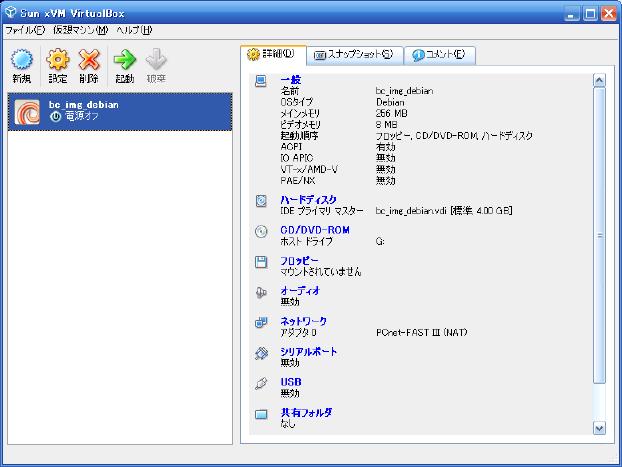Open the ネットワーク settings link
The width and height of the screenshot is (622, 467).
303,321
